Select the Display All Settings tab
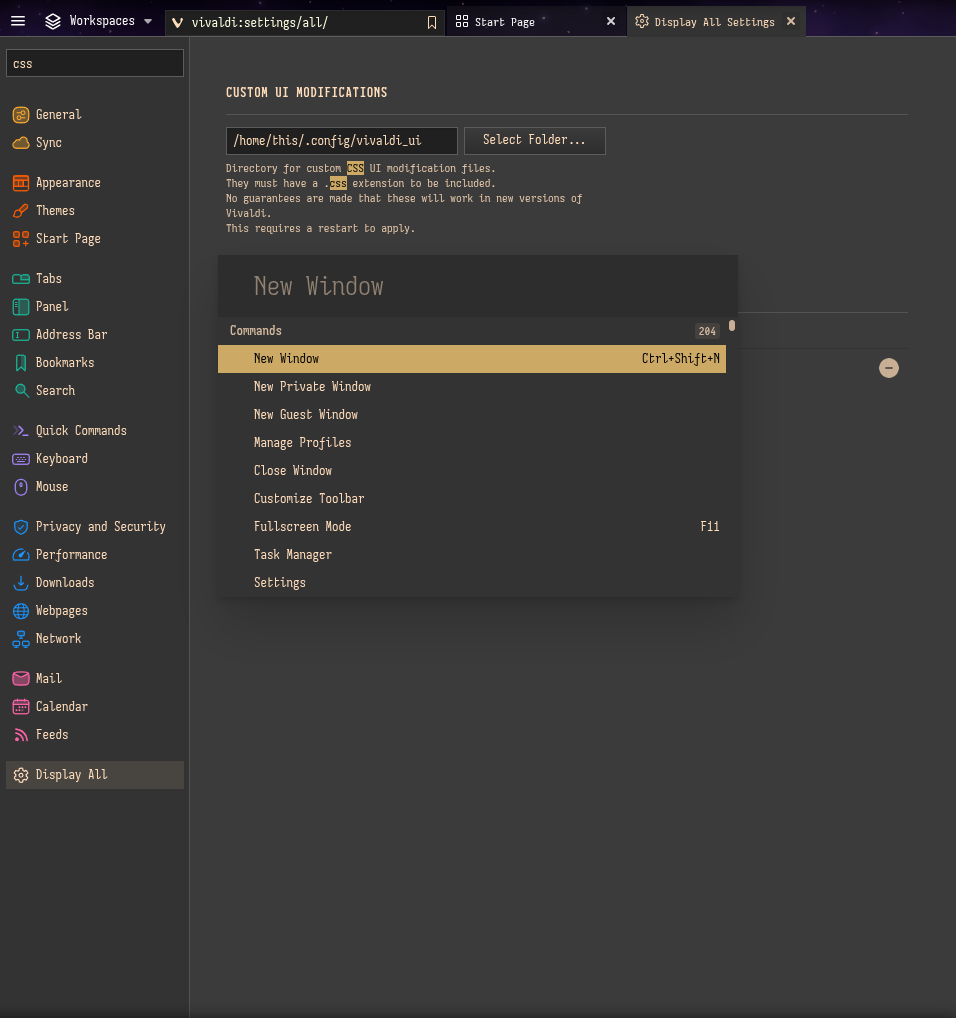 click(x=716, y=22)
